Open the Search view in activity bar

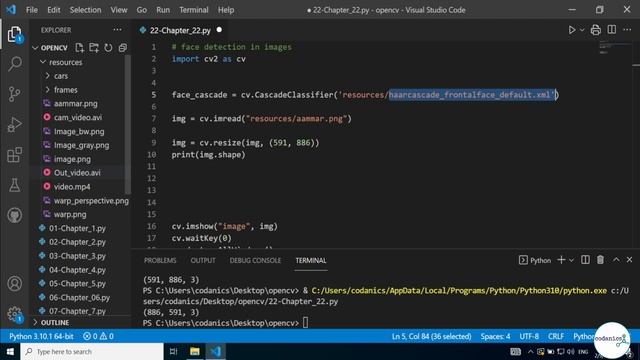tap(15, 64)
